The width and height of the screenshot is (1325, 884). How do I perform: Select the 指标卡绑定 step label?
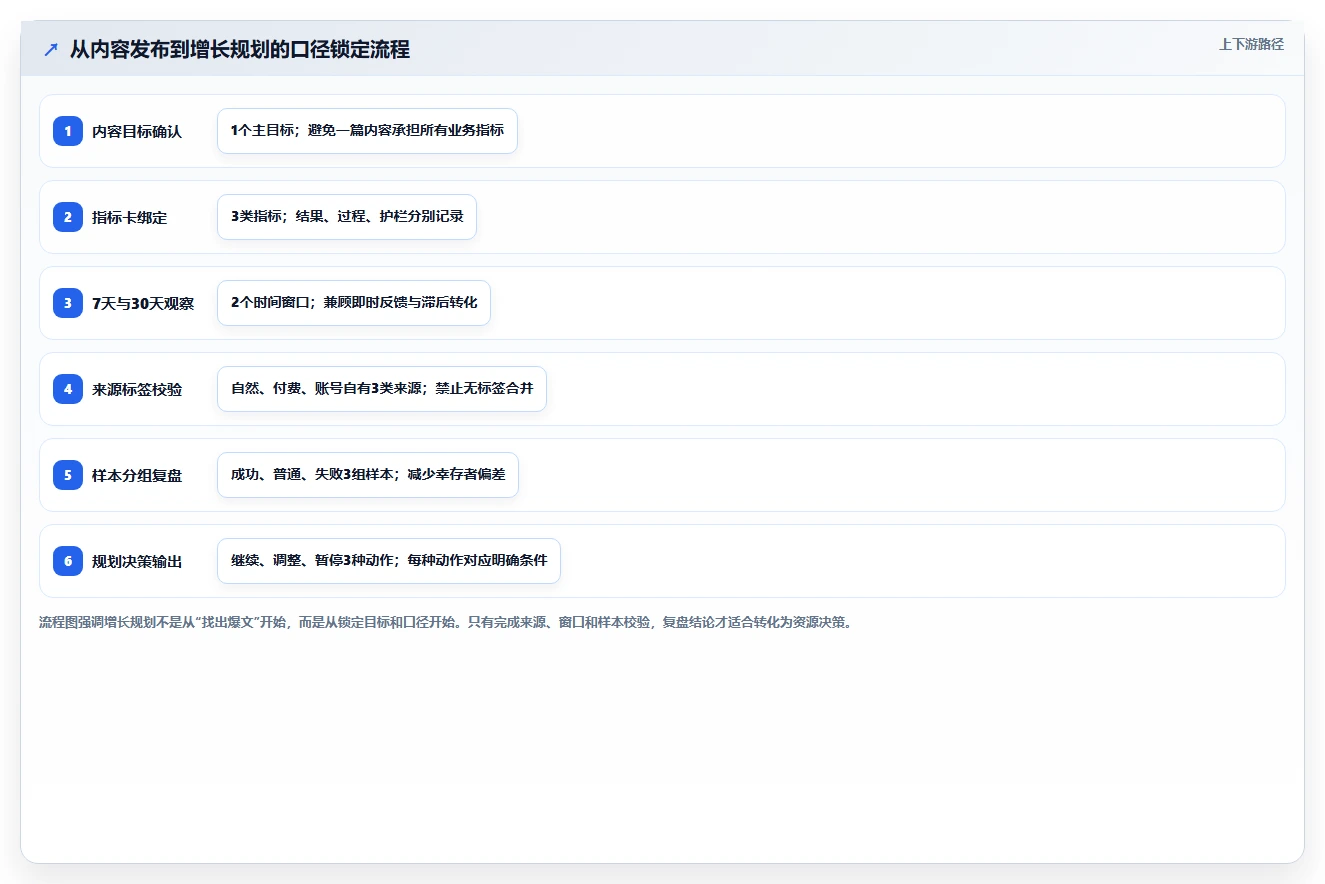[130, 217]
